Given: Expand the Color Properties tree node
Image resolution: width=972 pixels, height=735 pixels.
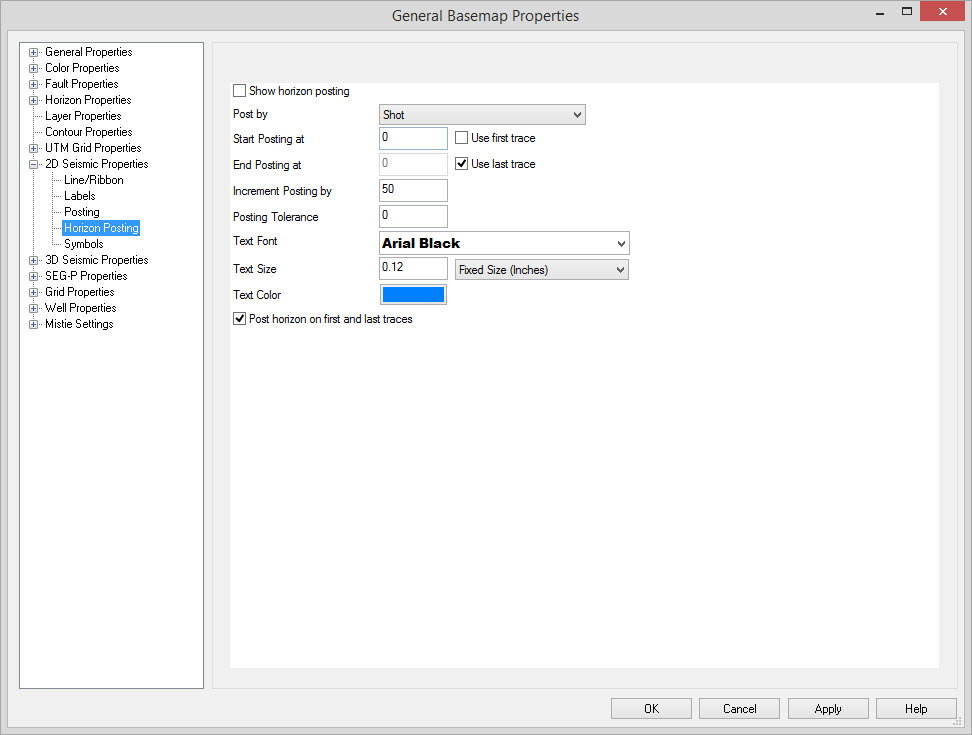Looking at the screenshot, I should 34,68.
